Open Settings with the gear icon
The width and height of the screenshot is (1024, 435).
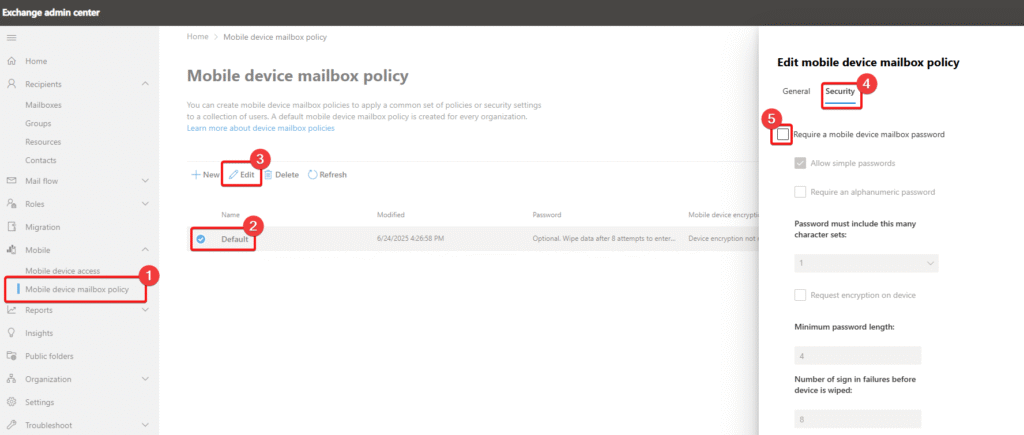coord(11,402)
